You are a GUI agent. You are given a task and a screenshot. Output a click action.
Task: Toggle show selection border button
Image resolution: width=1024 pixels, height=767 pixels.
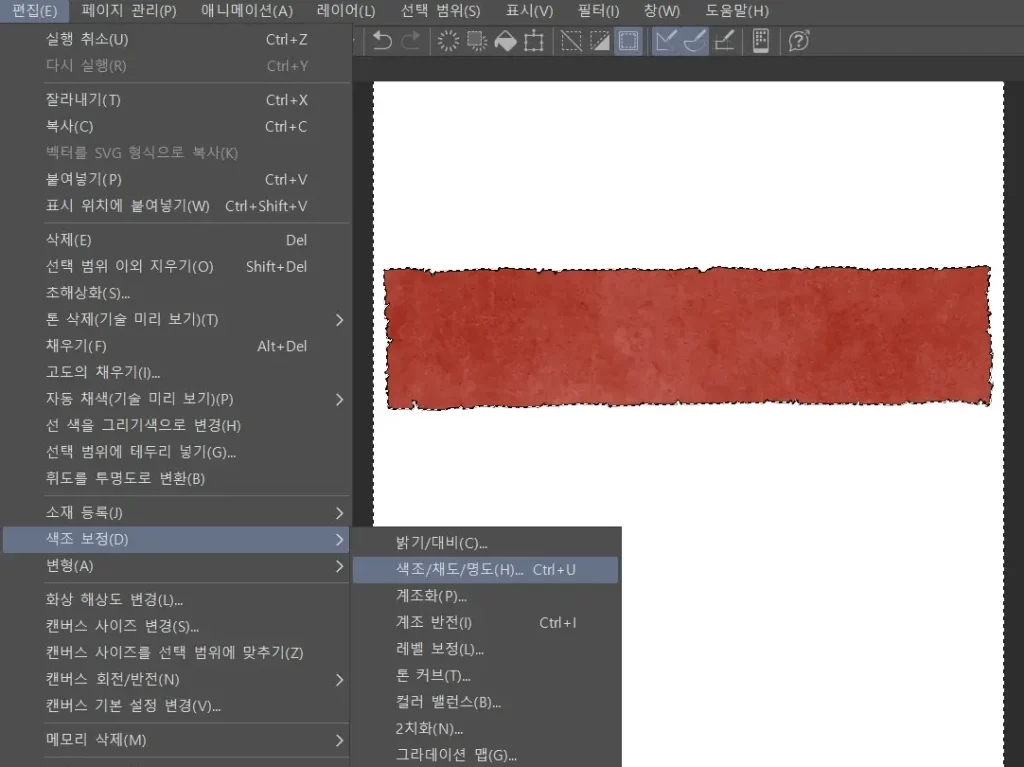pyautogui.click(x=628, y=41)
